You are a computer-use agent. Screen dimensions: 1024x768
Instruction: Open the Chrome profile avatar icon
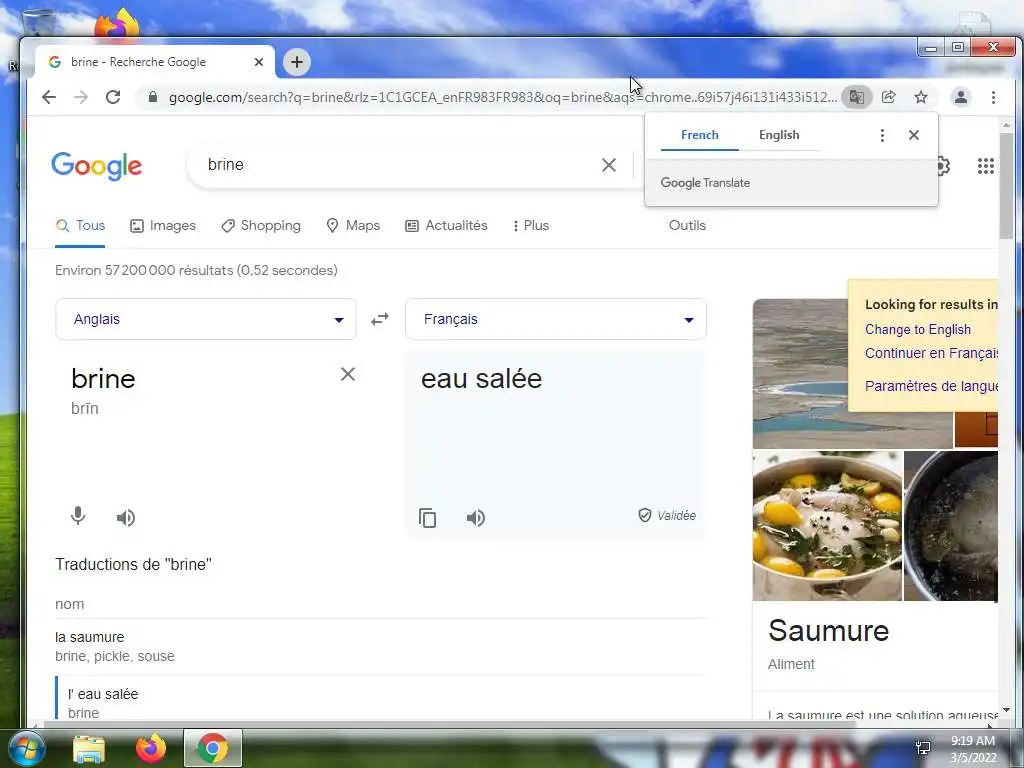click(x=961, y=97)
